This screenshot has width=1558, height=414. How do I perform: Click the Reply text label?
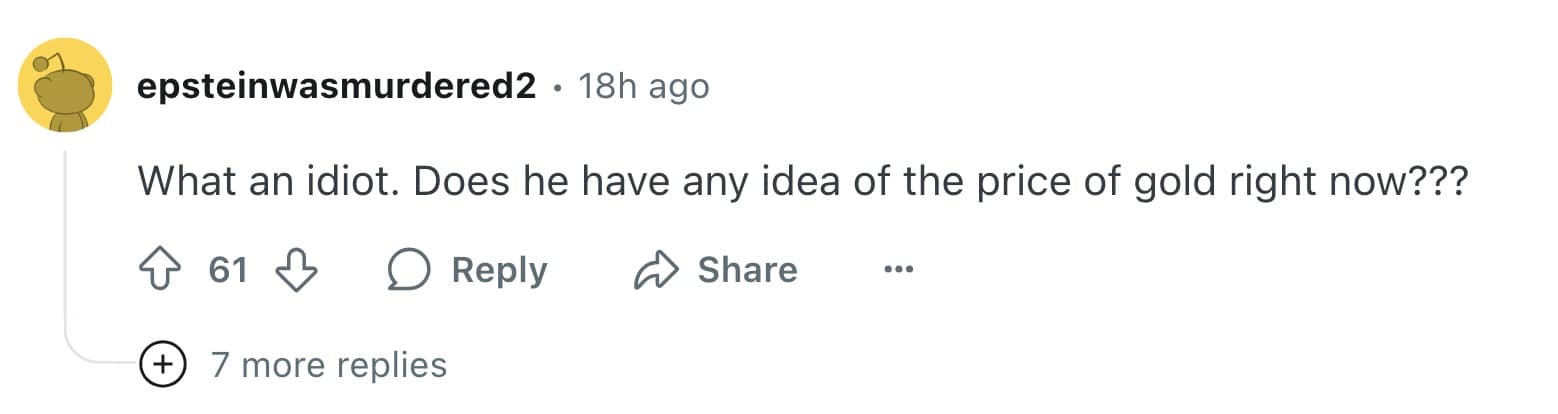(499, 270)
